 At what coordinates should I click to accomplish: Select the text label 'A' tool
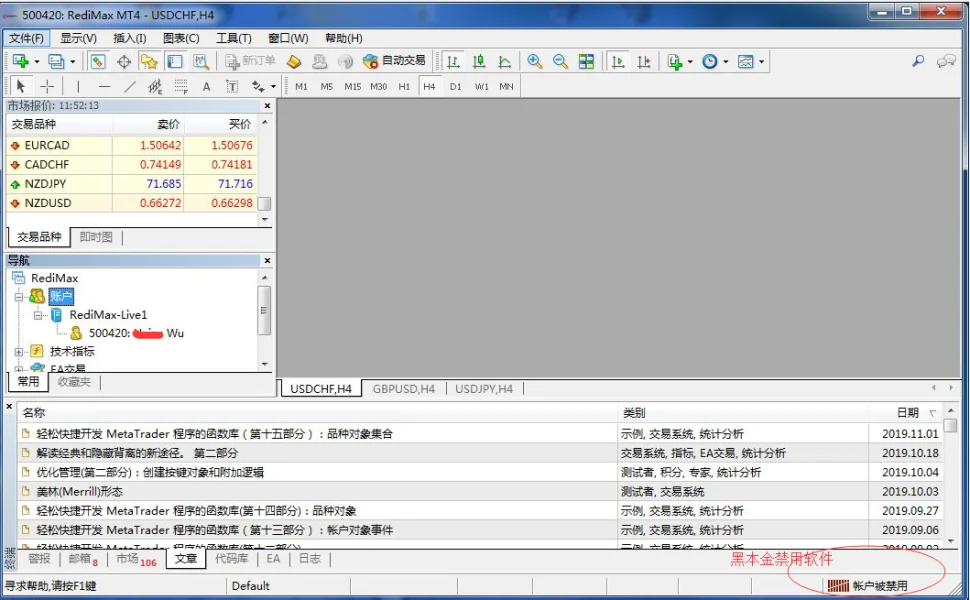[x=207, y=86]
